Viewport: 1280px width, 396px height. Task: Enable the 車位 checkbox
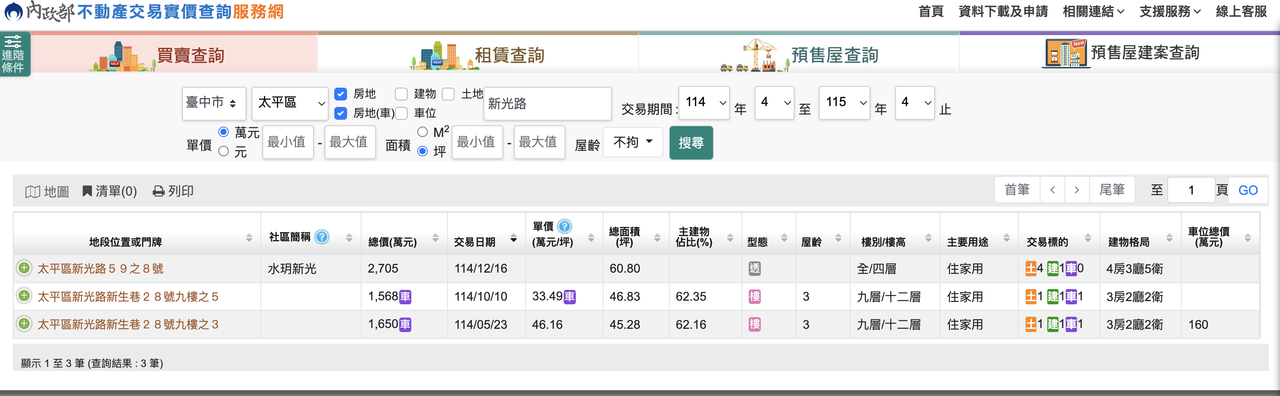pyautogui.click(x=401, y=114)
